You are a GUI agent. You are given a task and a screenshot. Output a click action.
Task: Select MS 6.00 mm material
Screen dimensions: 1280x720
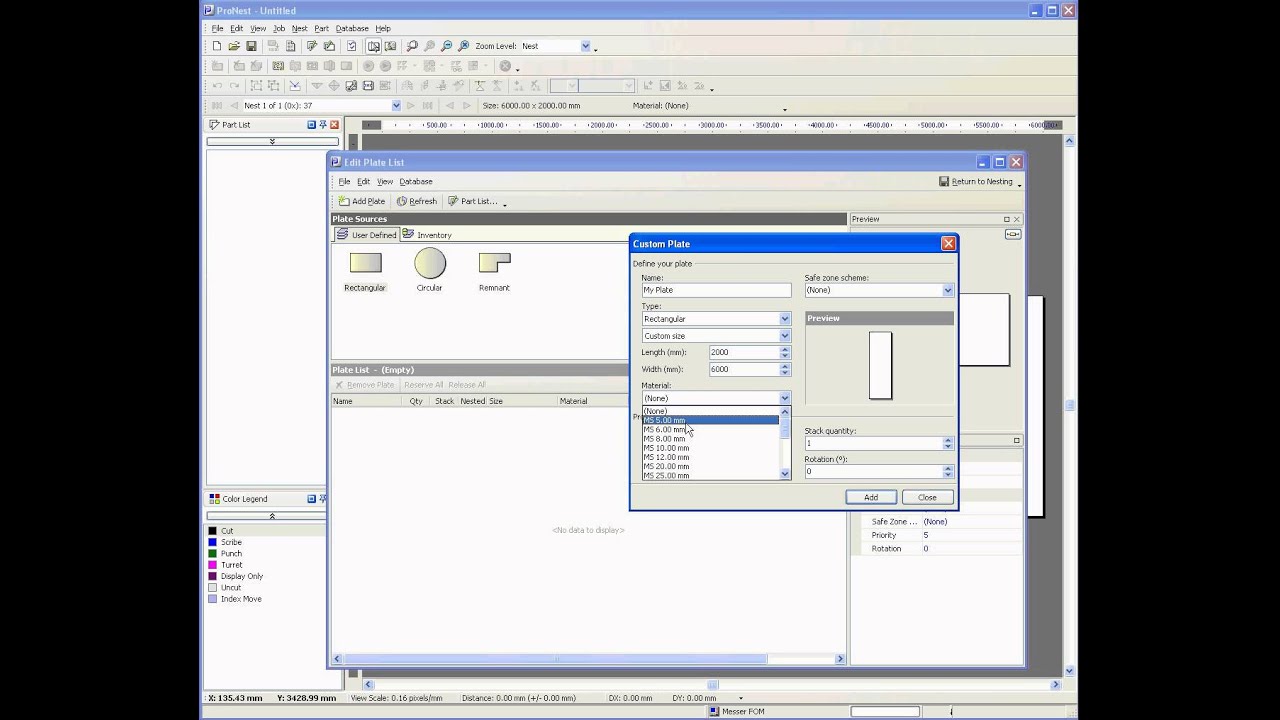[710, 430]
